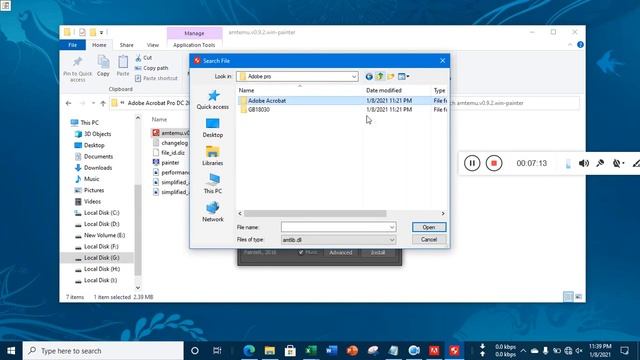Image resolution: width=640 pixels, height=360 pixels.
Task: Select This PC in navigation pane
Action: coord(85,122)
